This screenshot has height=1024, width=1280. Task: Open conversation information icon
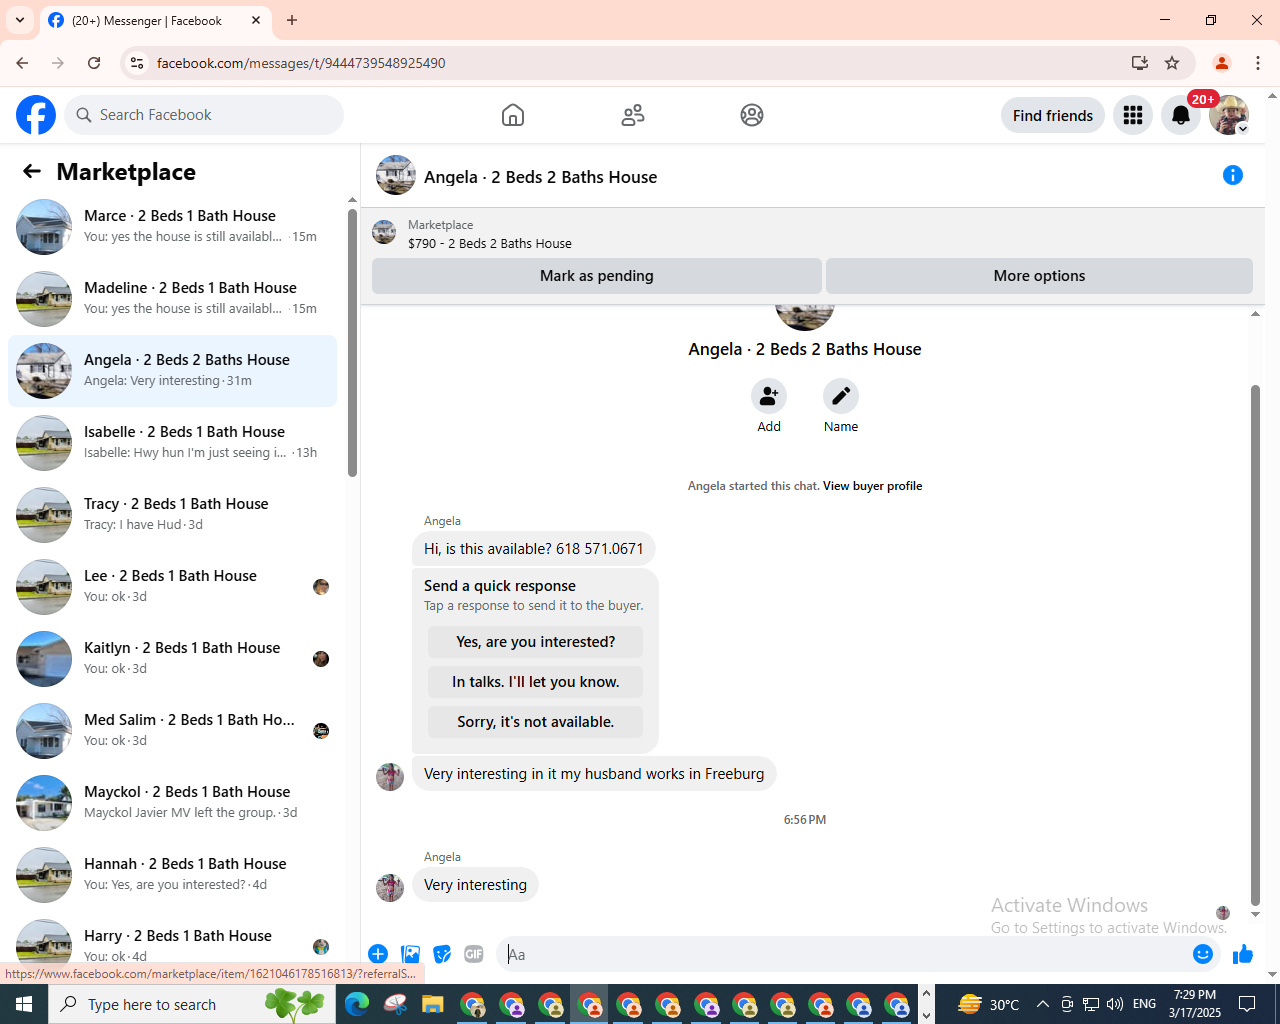pos(1233,176)
